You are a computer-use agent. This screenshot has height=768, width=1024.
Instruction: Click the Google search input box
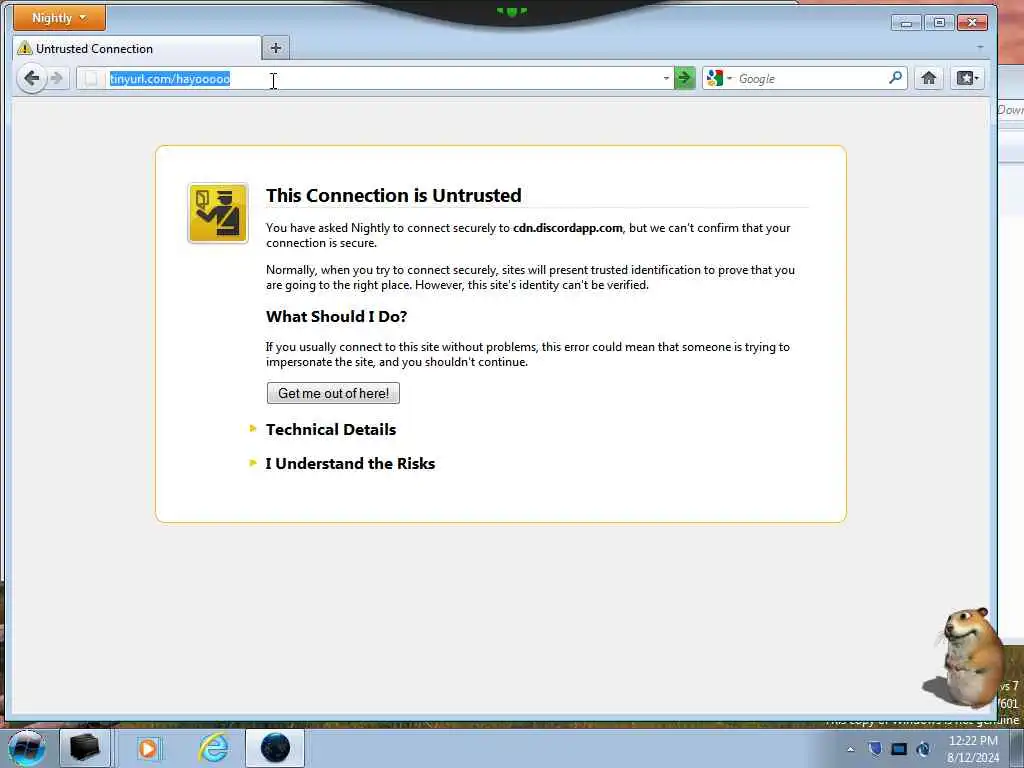point(811,78)
